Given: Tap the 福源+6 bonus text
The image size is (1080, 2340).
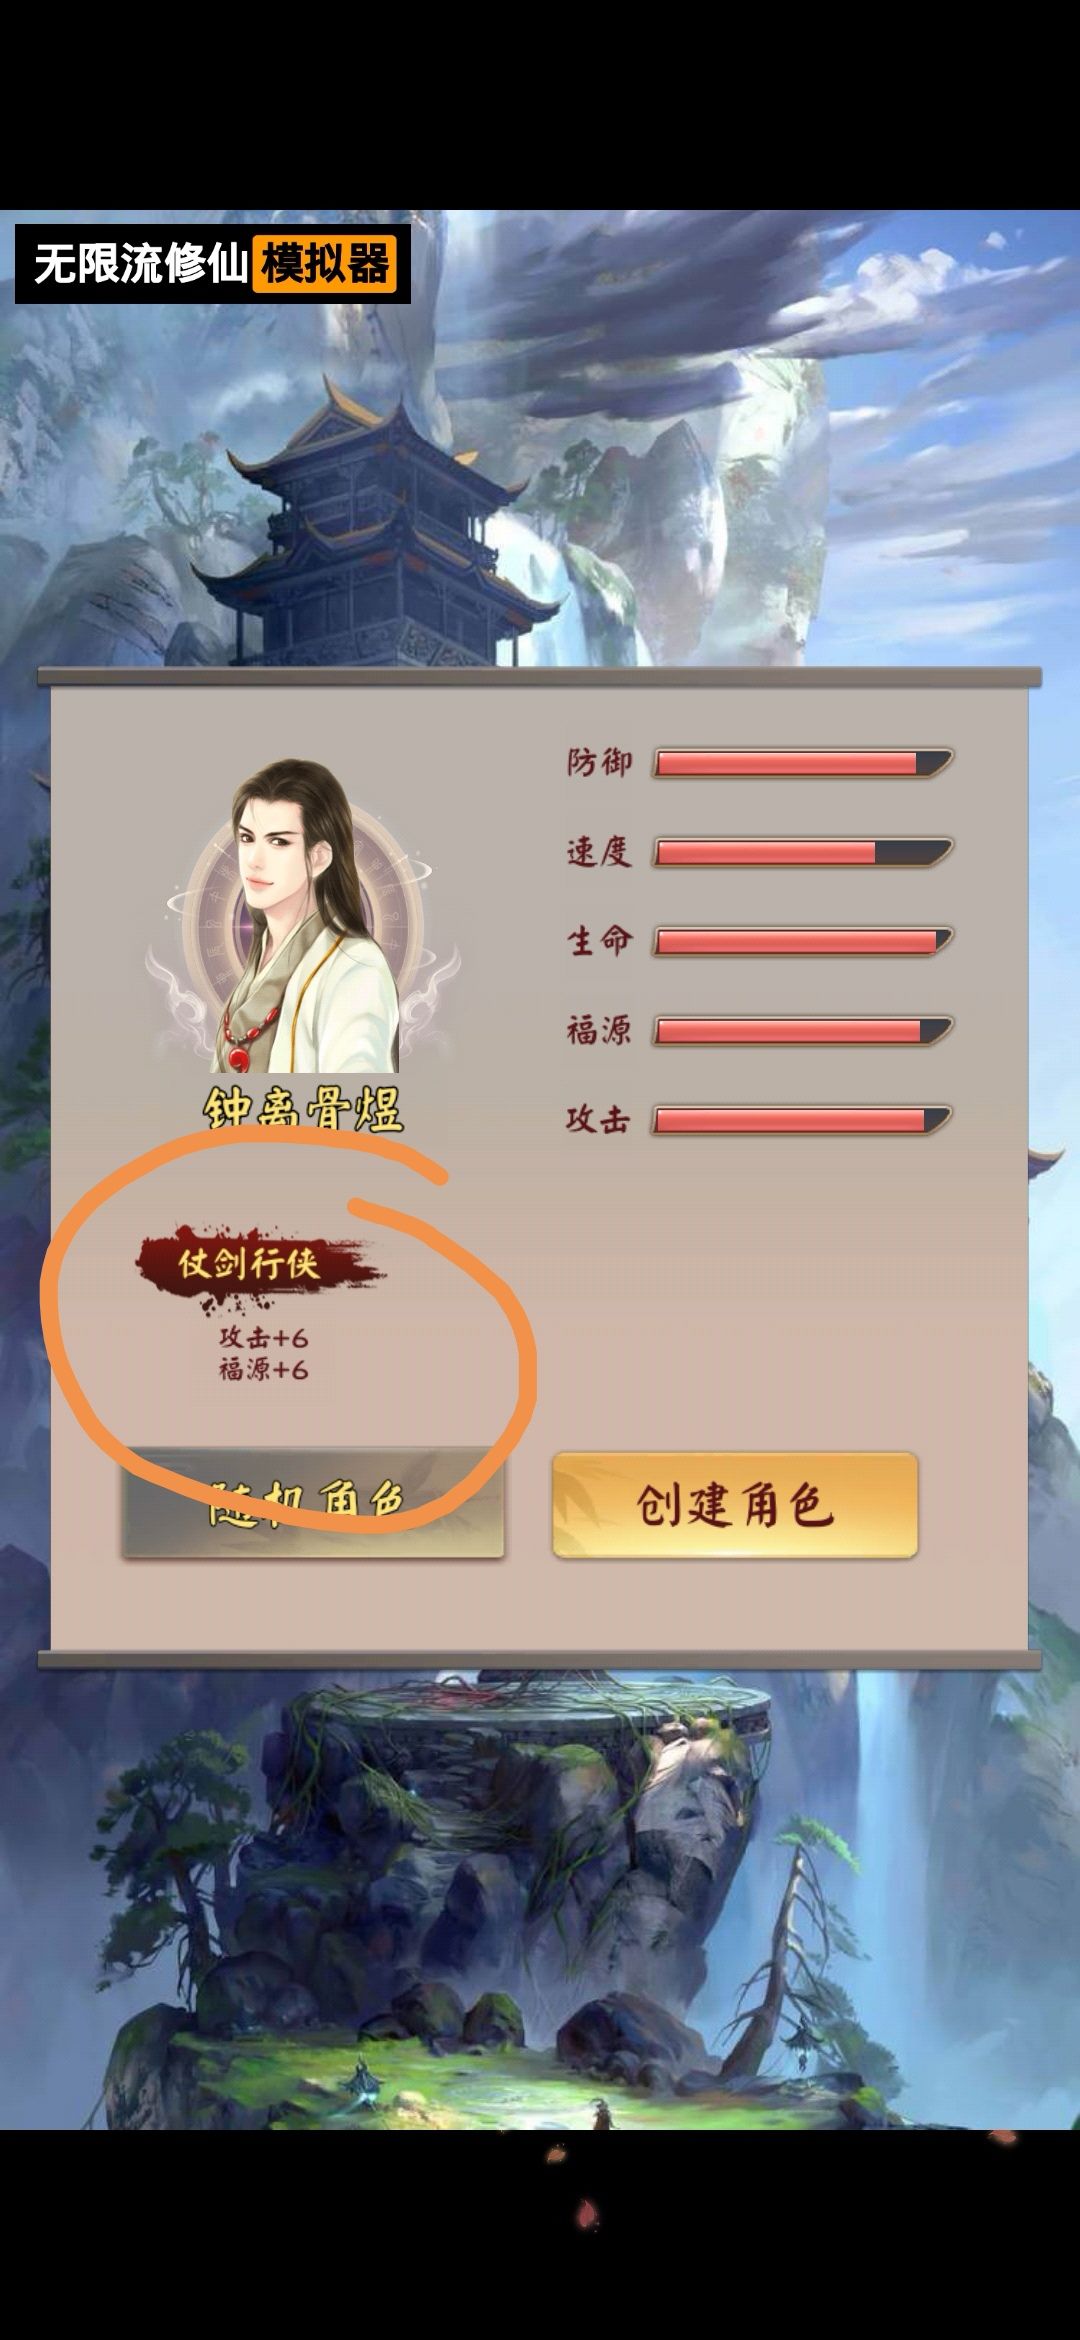Looking at the screenshot, I should (x=264, y=1369).
